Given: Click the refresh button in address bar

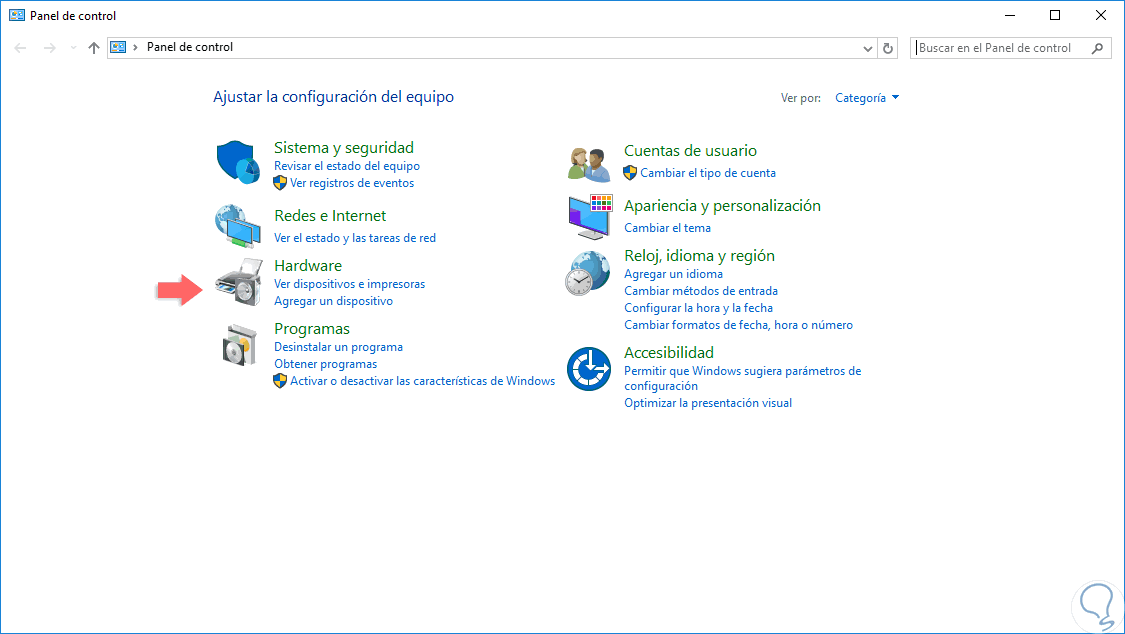Looking at the screenshot, I should pyautogui.click(x=888, y=48).
